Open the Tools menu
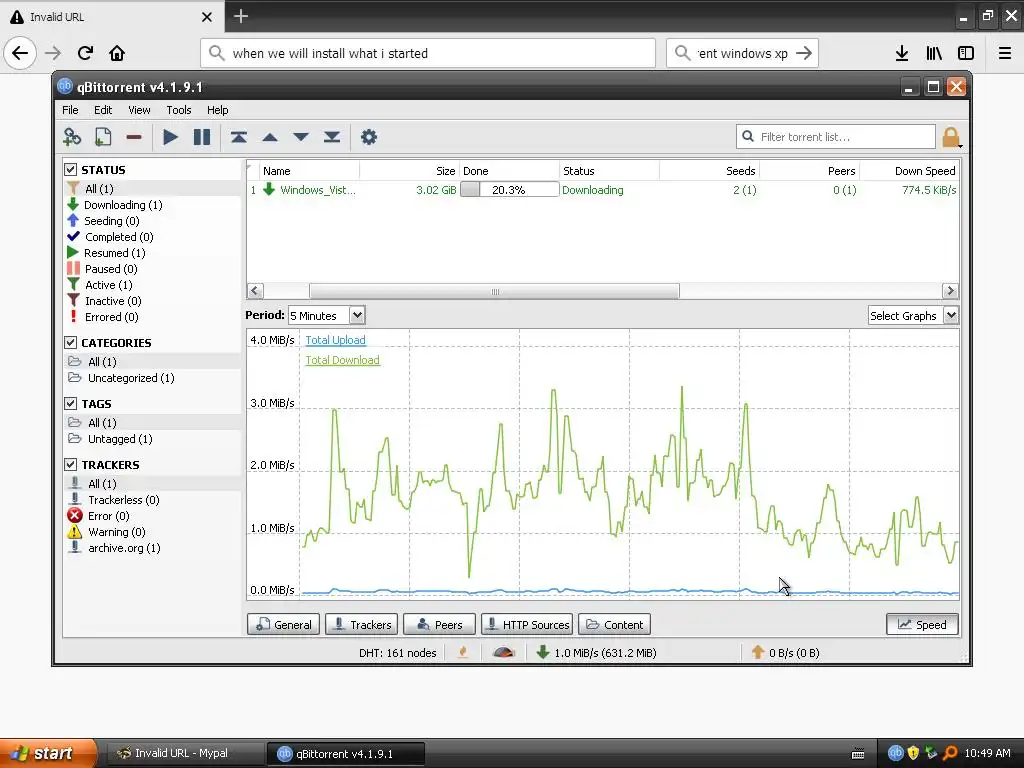Image resolution: width=1024 pixels, height=768 pixels. (x=178, y=110)
